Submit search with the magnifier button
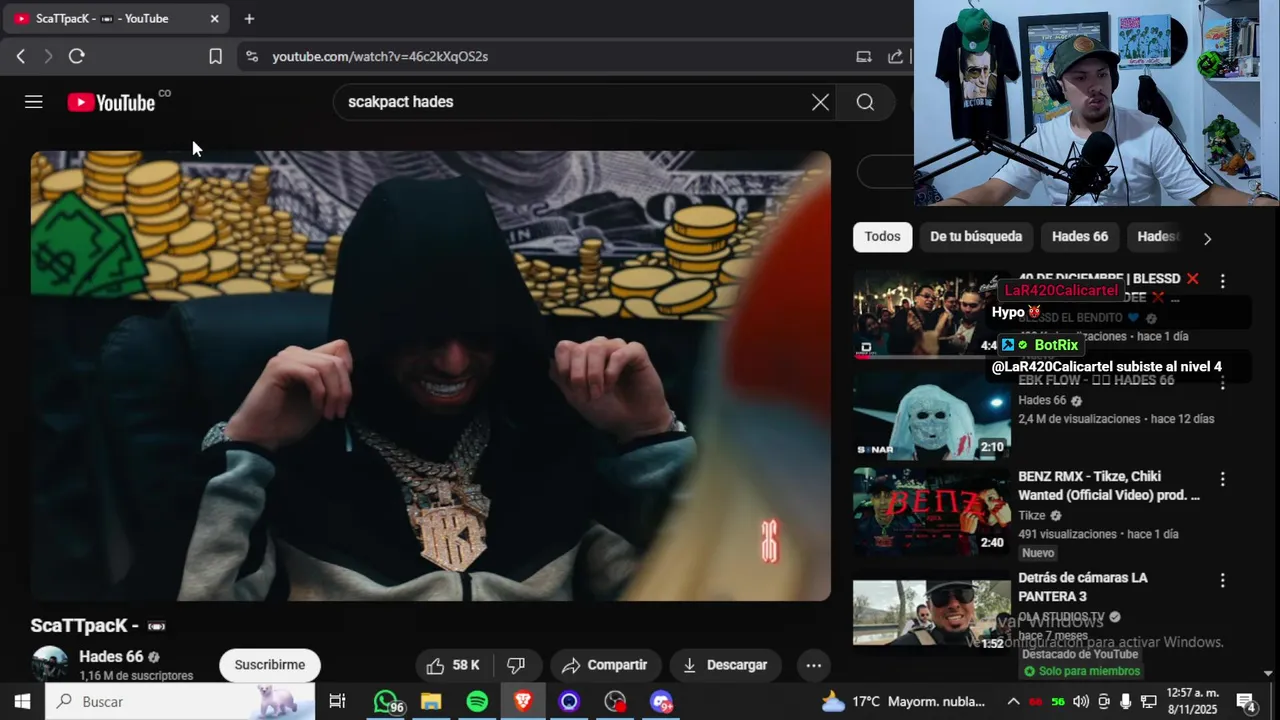The height and width of the screenshot is (720, 1280). point(865,102)
